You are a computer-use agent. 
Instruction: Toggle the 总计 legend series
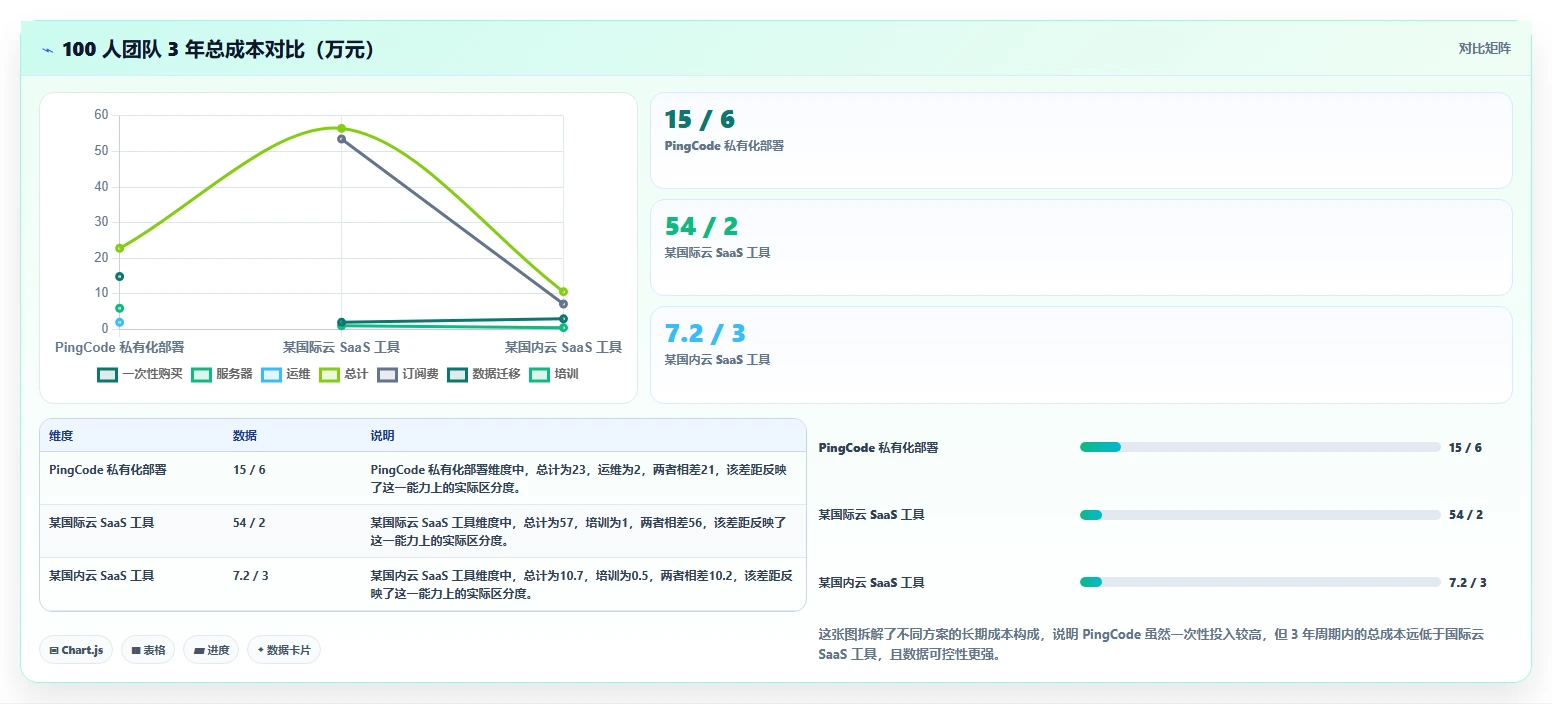344,374
